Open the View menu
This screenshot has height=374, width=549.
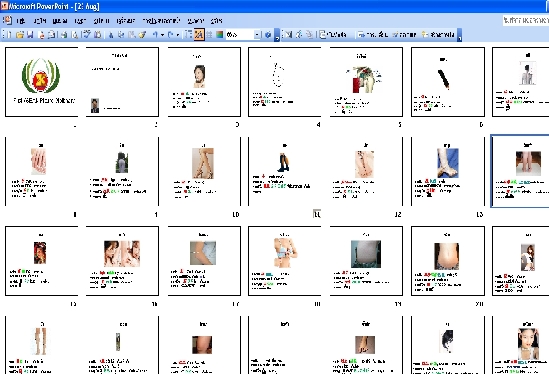[60, 21]
